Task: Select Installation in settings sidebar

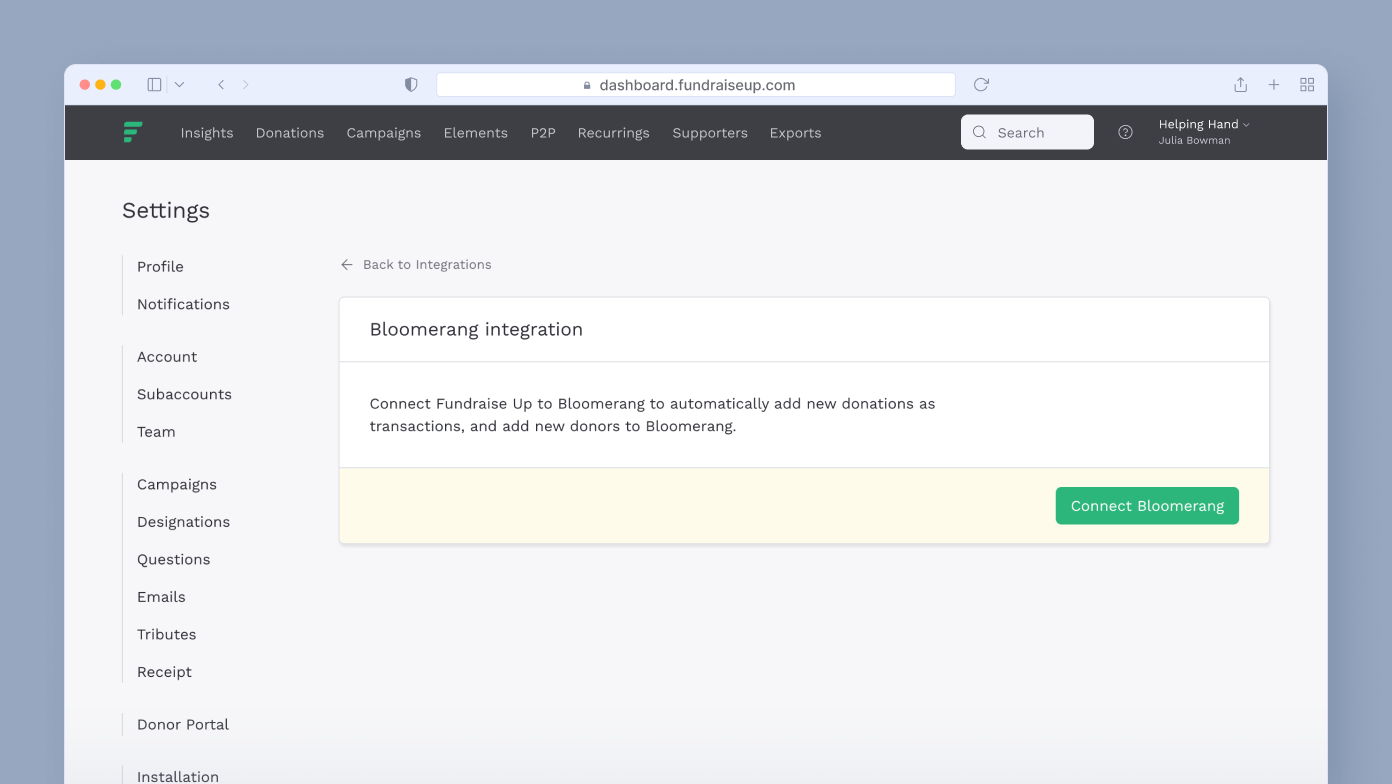Action: [x=178, y=776]
